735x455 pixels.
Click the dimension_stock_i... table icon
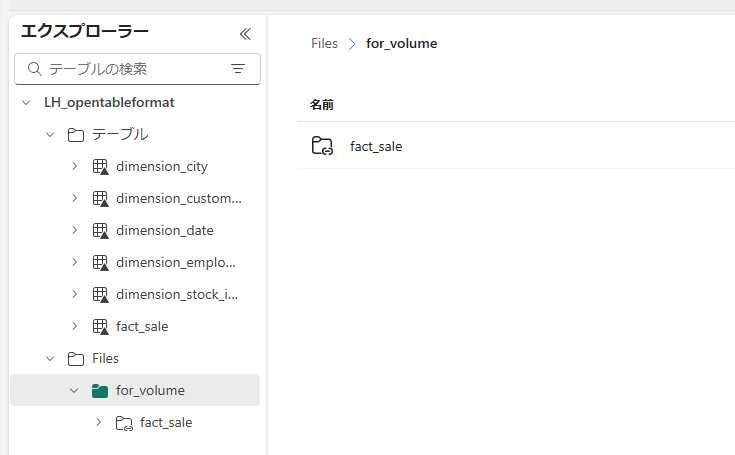click(x=100, y=294)
